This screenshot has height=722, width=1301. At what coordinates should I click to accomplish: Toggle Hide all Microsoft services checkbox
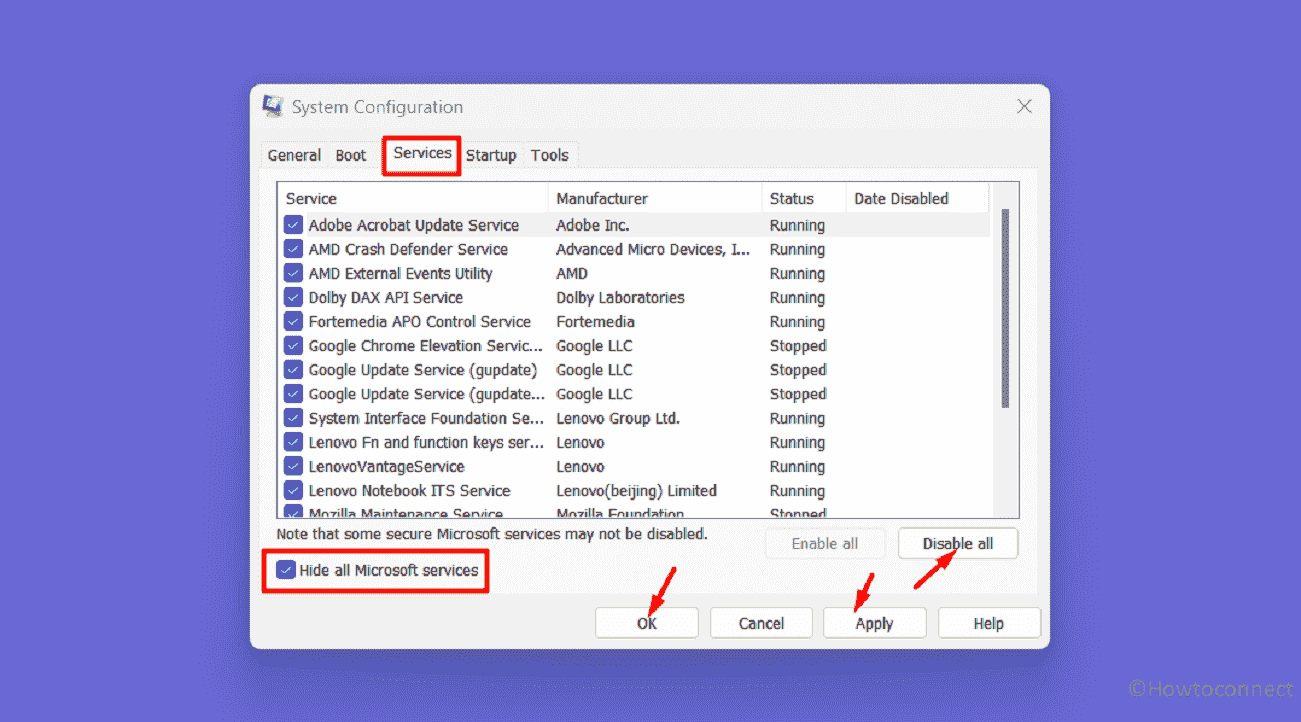point(286,570)
